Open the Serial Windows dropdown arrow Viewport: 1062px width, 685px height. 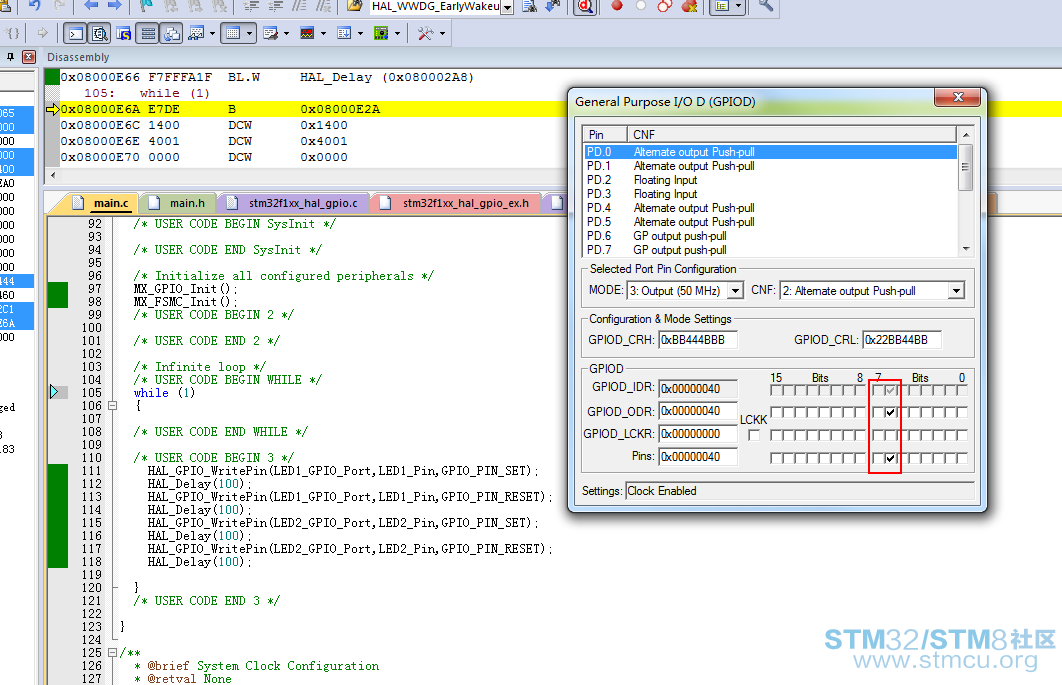point(286,33)
